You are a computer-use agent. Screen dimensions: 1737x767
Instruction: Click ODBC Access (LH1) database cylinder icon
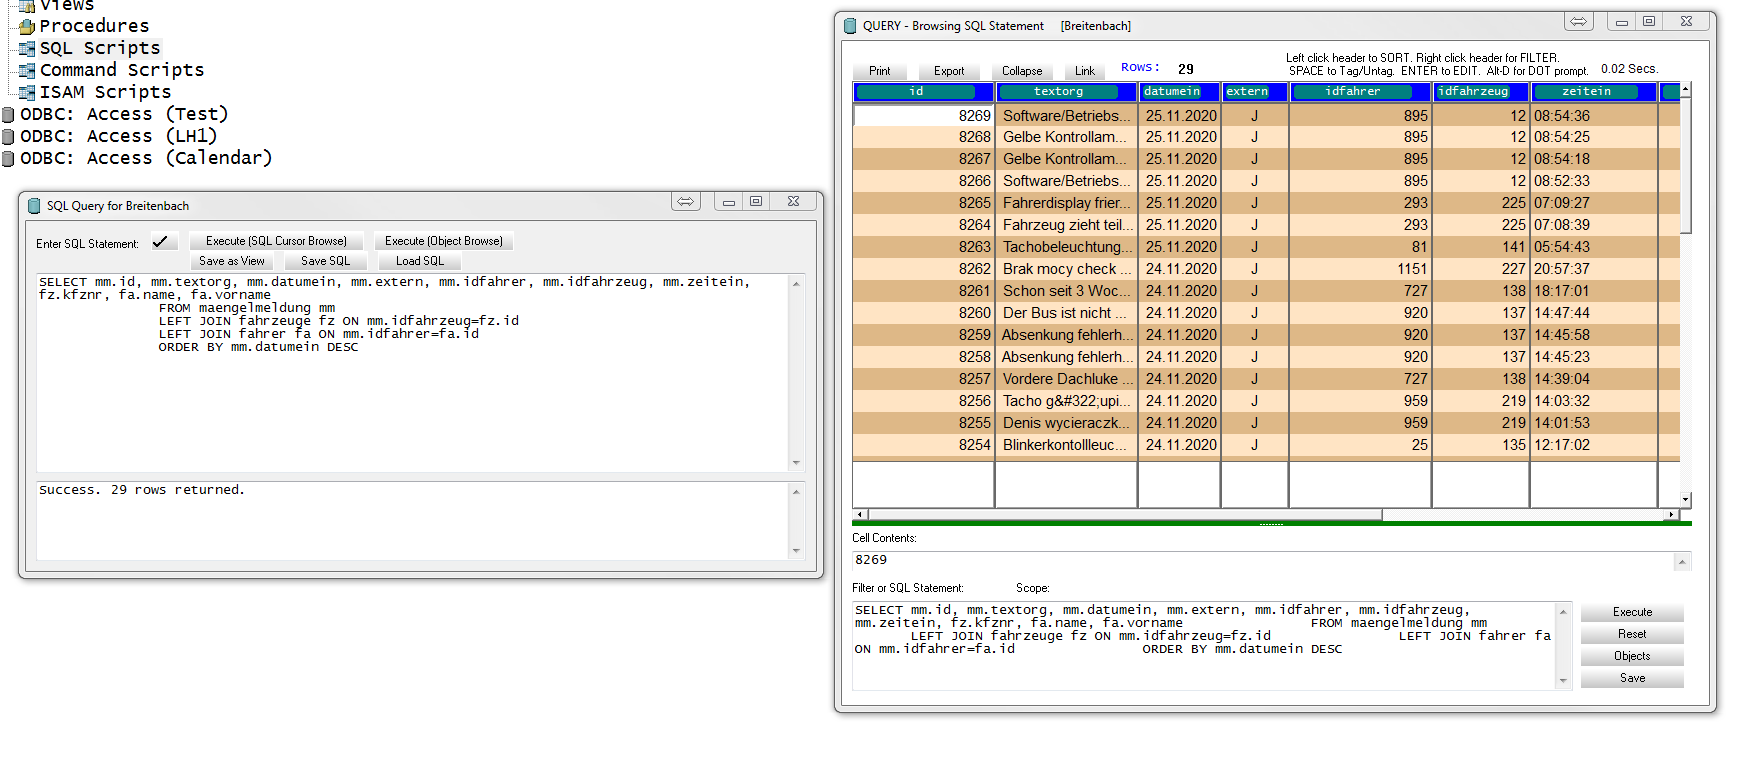8,136
